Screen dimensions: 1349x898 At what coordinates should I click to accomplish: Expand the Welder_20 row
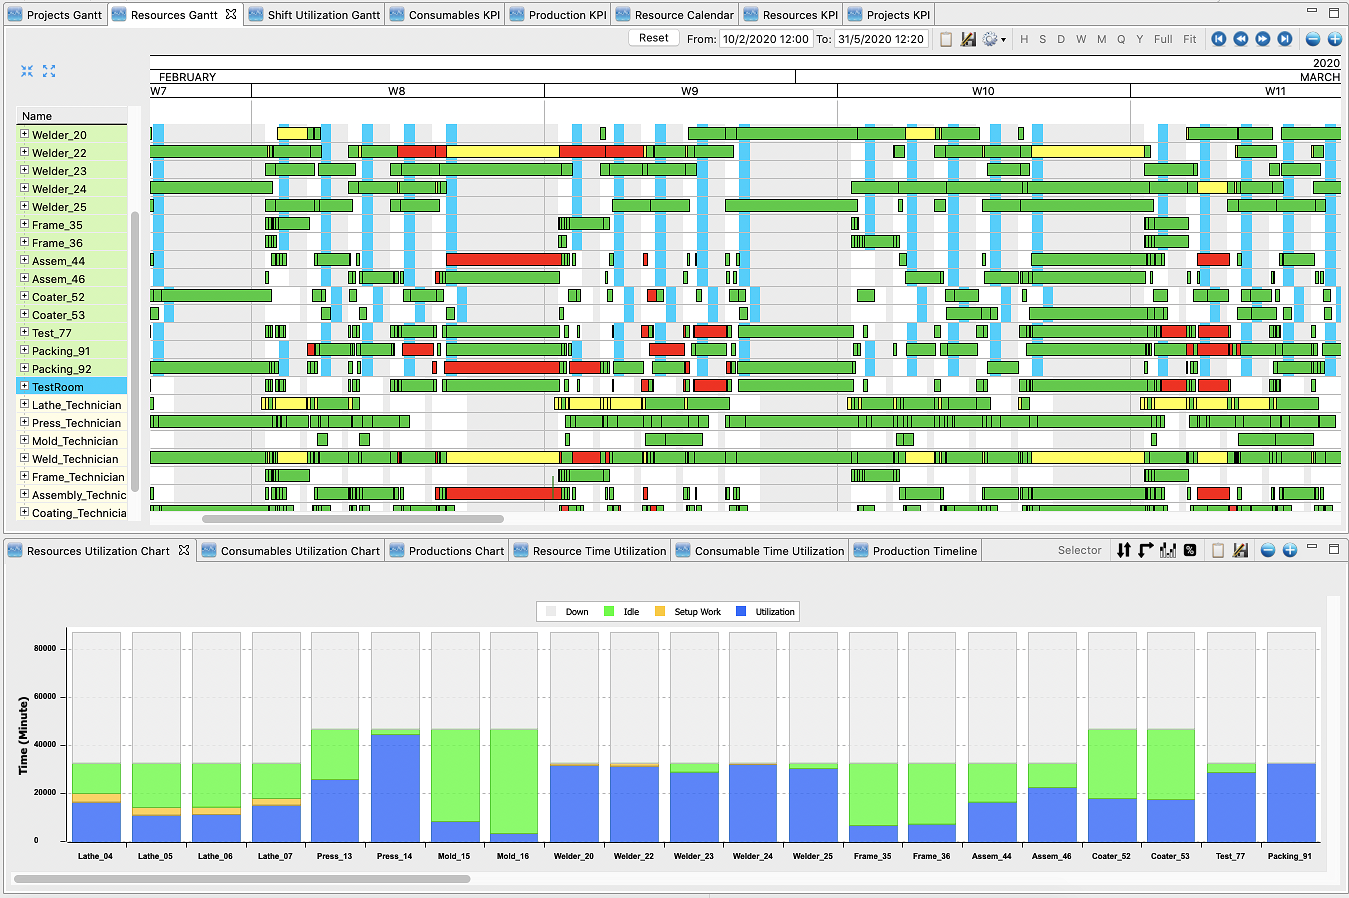click(x=24, y=134)
